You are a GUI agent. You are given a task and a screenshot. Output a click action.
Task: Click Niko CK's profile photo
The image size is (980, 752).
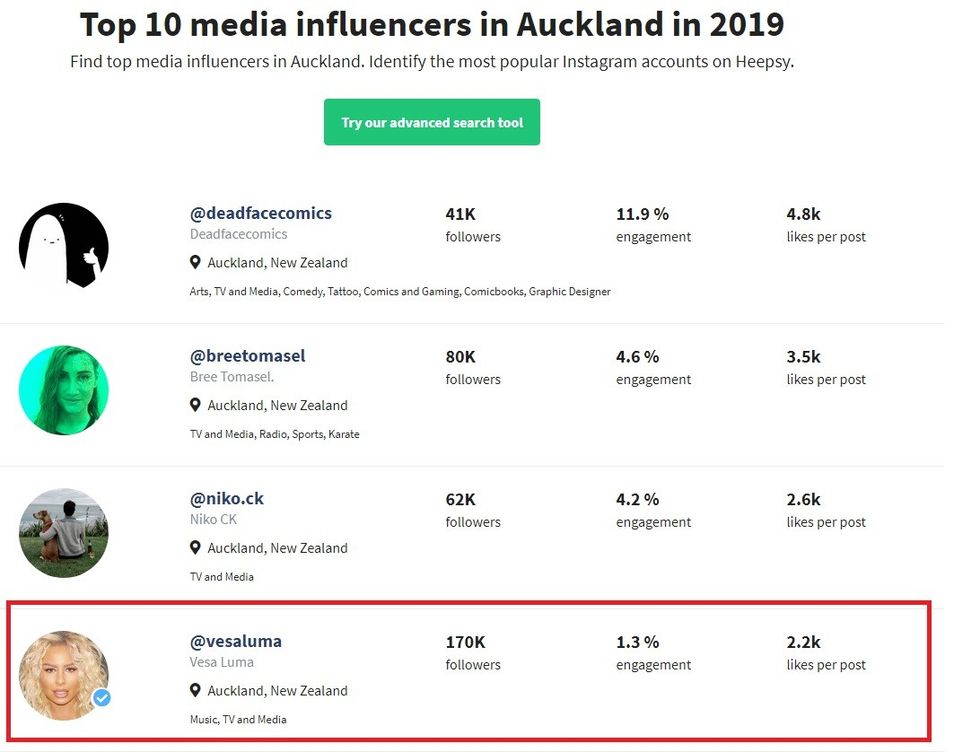pos(64,532)
